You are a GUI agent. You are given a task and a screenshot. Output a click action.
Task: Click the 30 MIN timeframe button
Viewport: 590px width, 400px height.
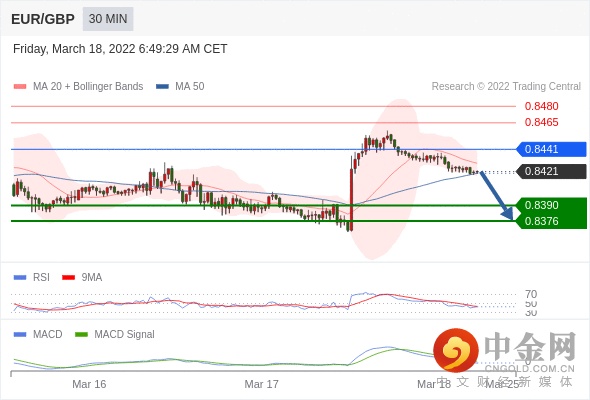point(108,19)
